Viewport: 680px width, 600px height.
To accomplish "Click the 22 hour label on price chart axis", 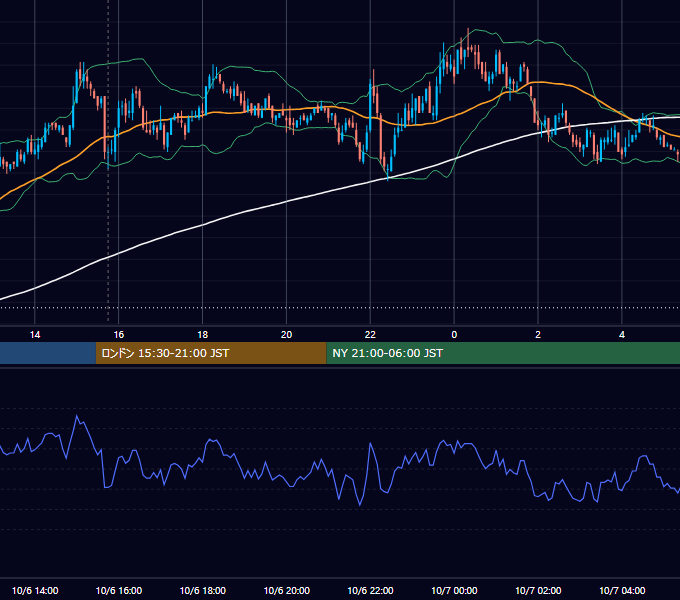I will tap(370, 335).
